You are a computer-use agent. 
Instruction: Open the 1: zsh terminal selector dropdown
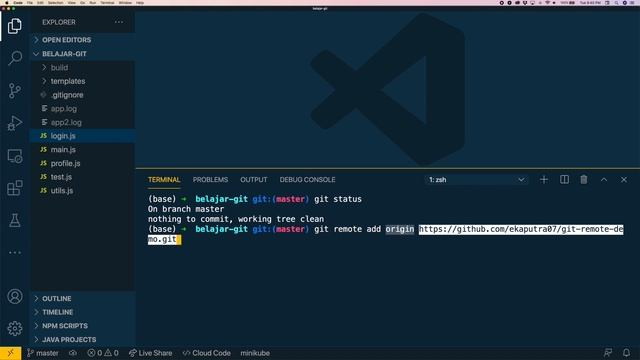tap(476, 180)
